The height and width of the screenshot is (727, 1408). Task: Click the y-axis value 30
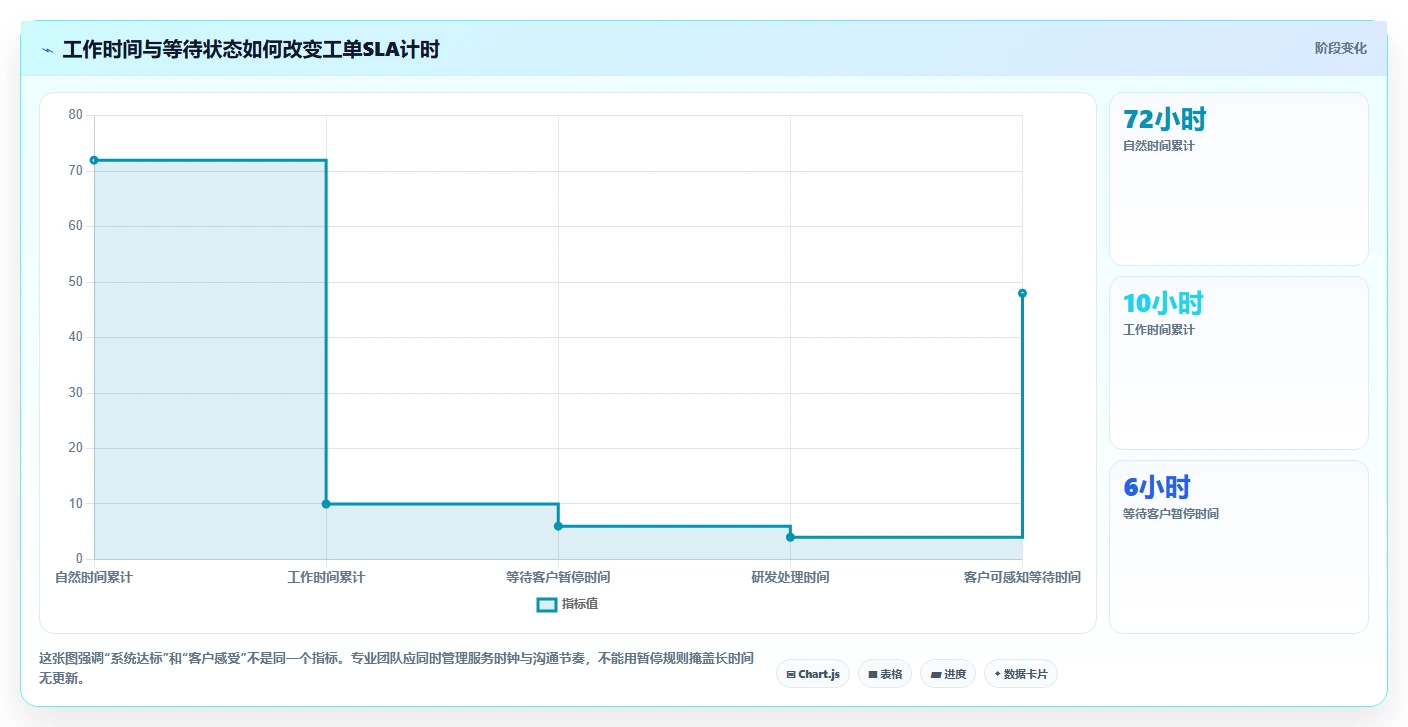tap(76, 393)
